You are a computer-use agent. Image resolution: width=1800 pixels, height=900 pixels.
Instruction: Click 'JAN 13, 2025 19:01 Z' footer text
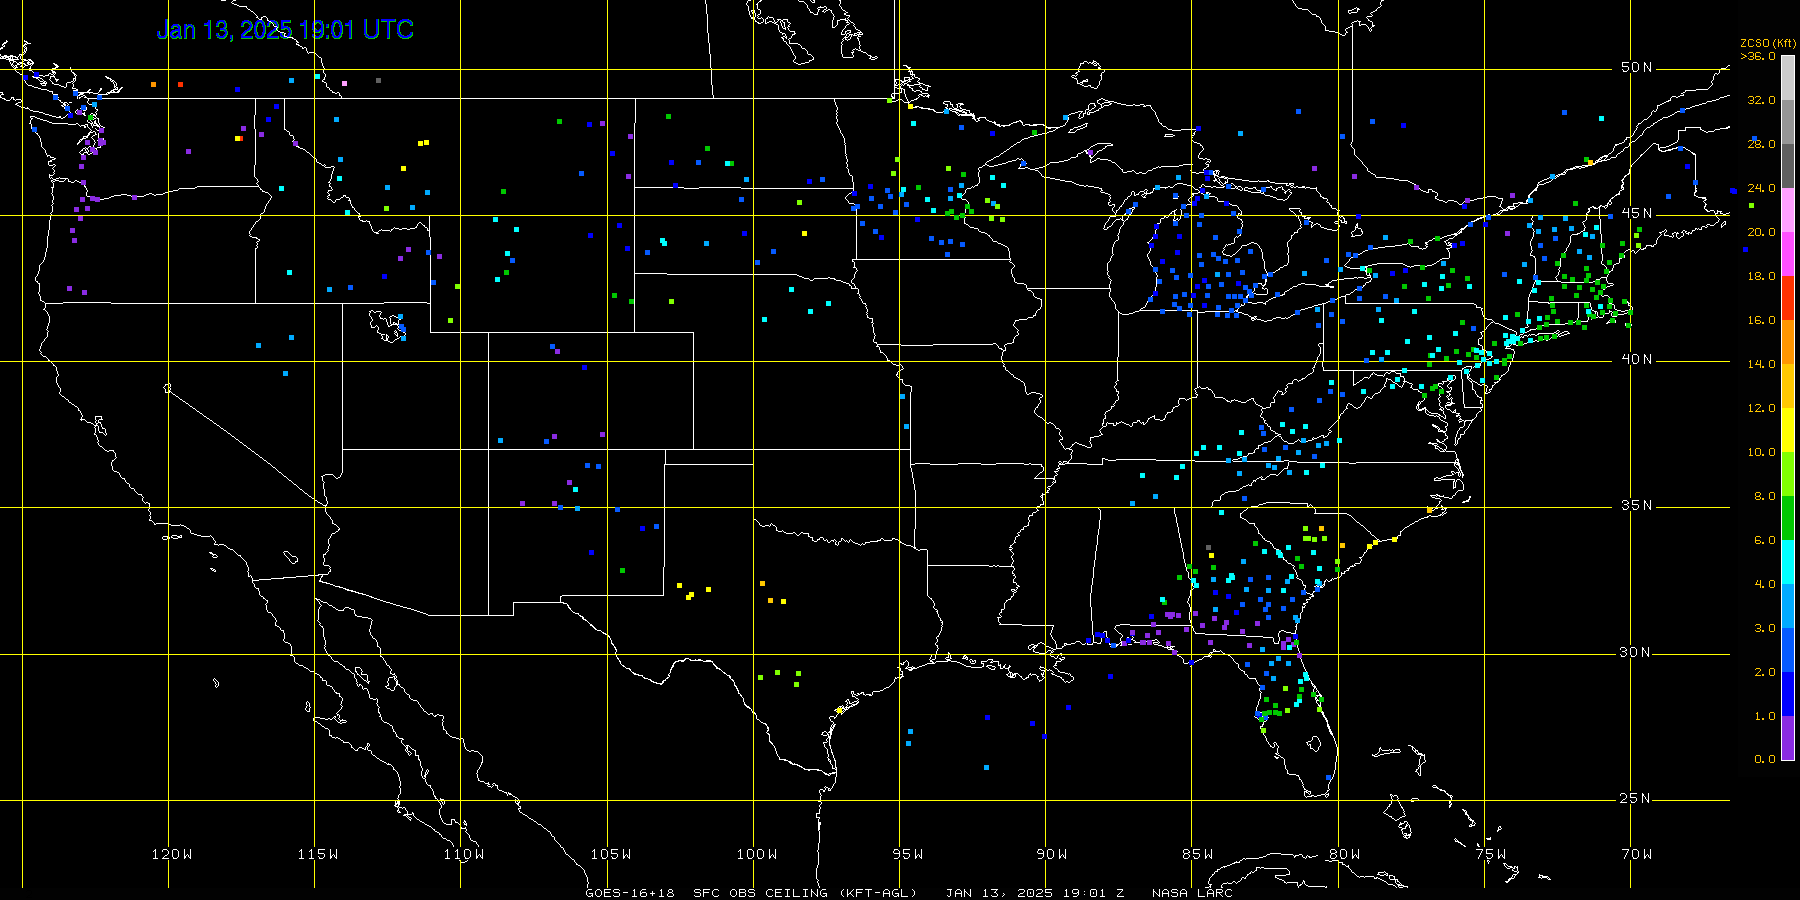pos(1035,893)
